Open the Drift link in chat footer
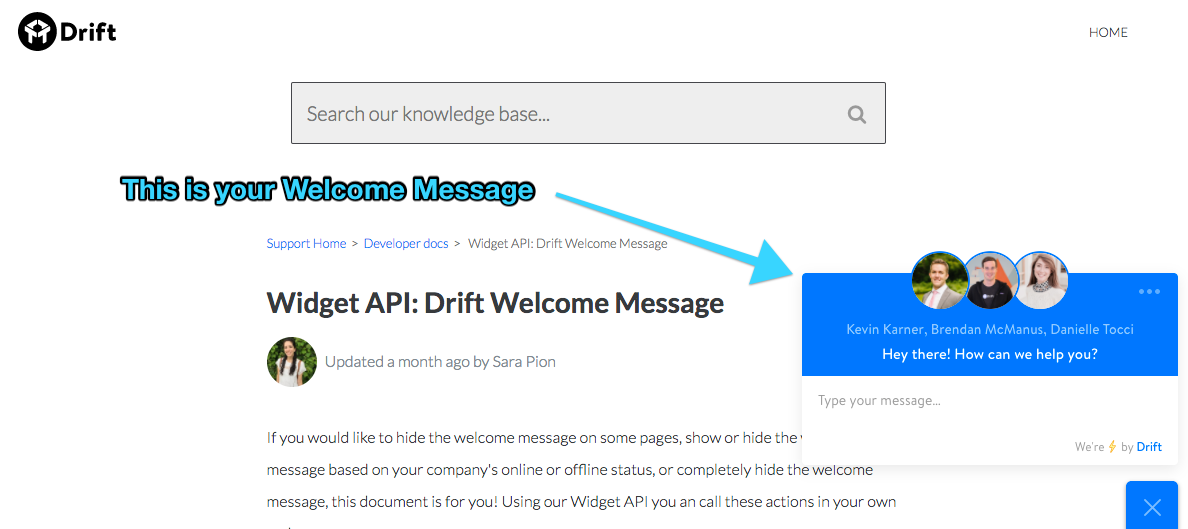 tap(1149, 446)
